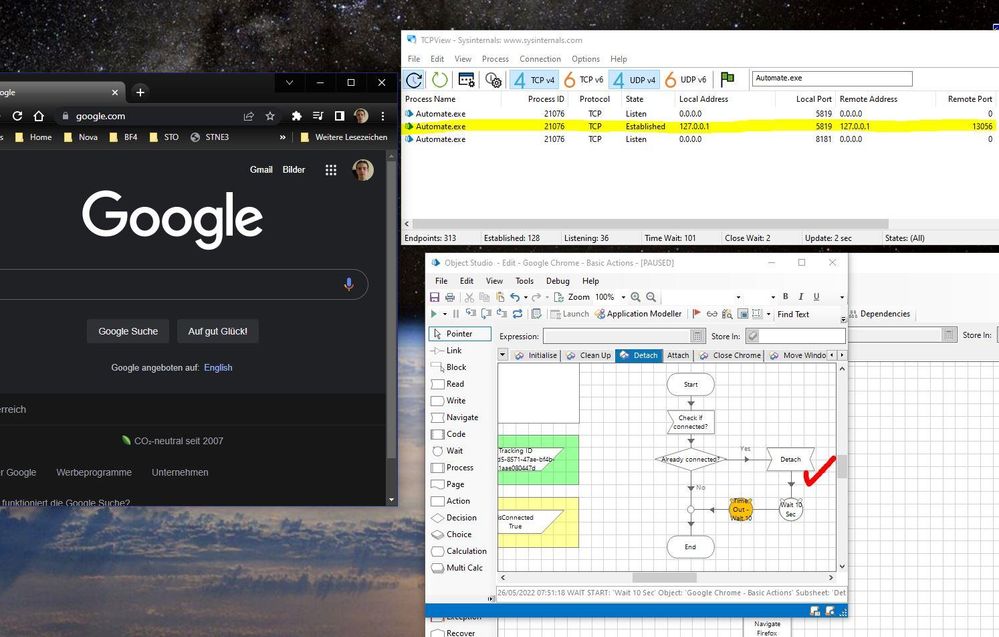Click Paste icon in Object Studio toolbar
This screenshot has width=999, height=637.
[x=500, y=297]
